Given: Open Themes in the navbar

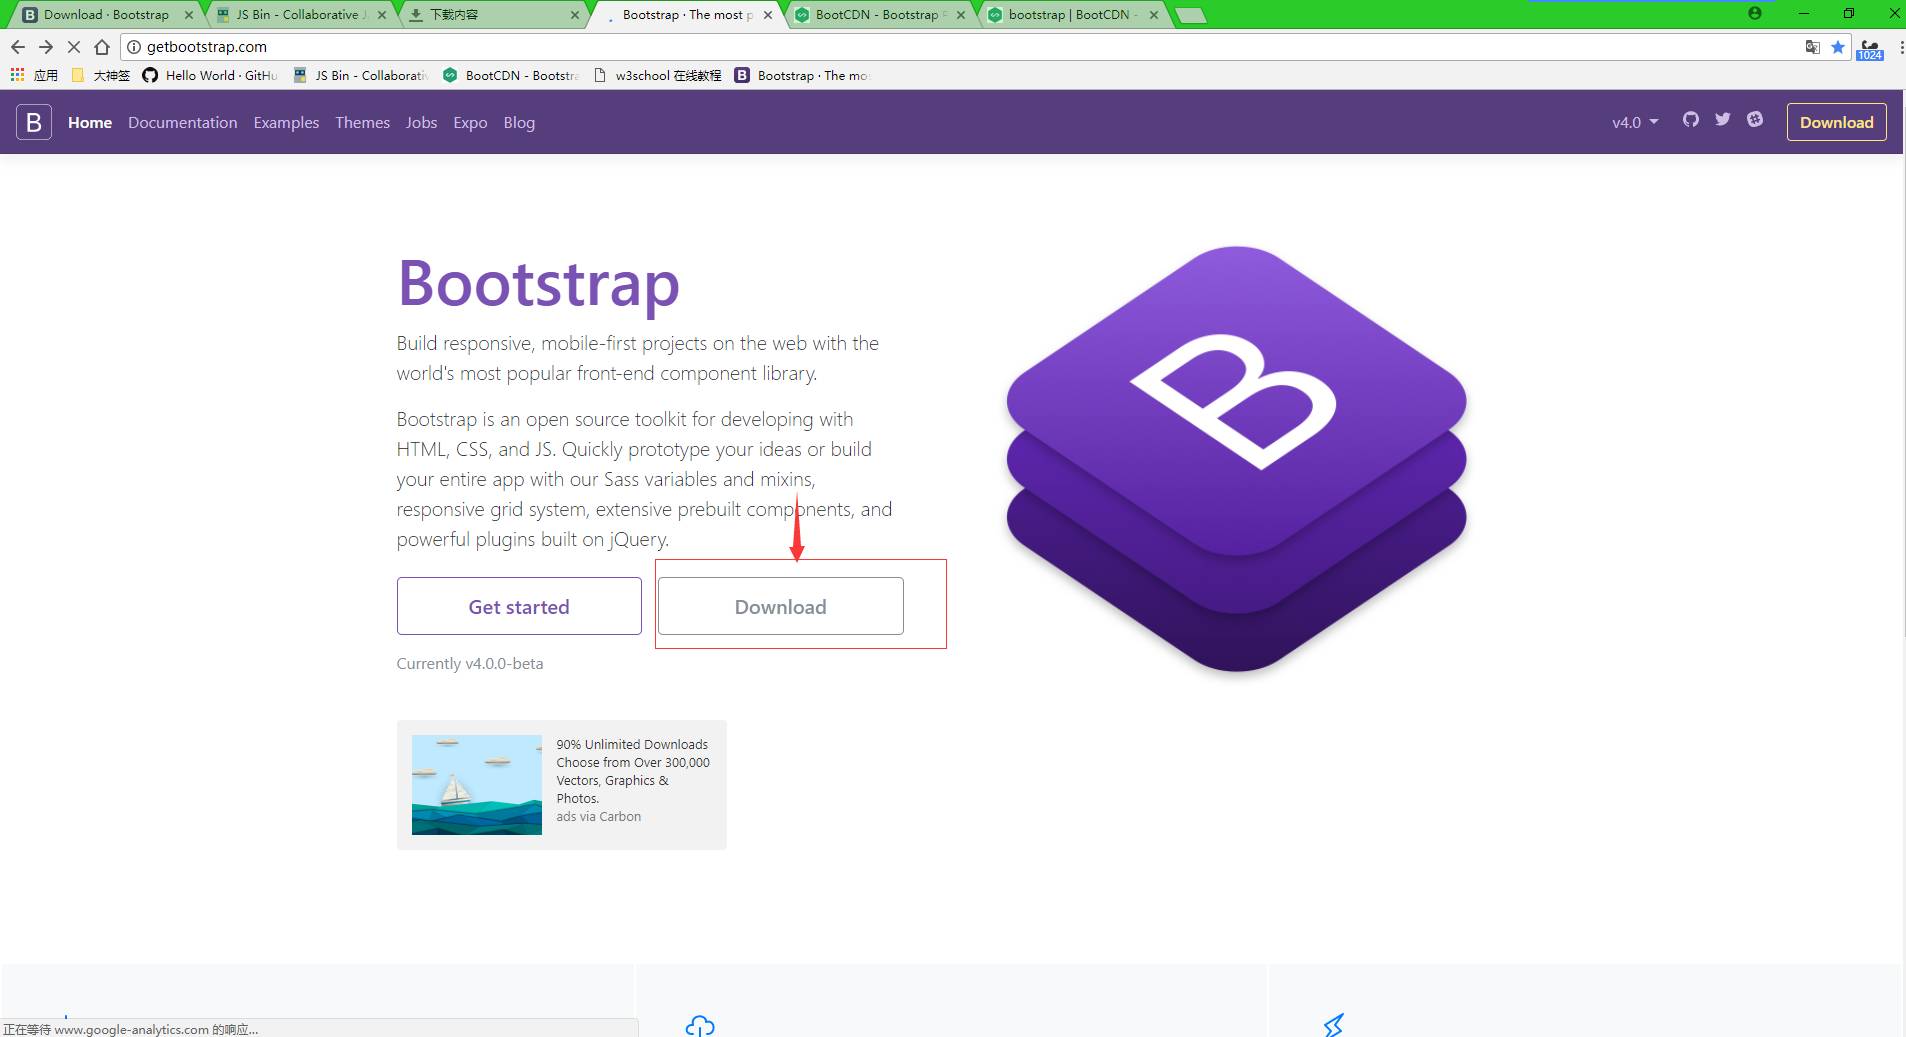Looking at the screenshot, I should [x=362, y=122].
